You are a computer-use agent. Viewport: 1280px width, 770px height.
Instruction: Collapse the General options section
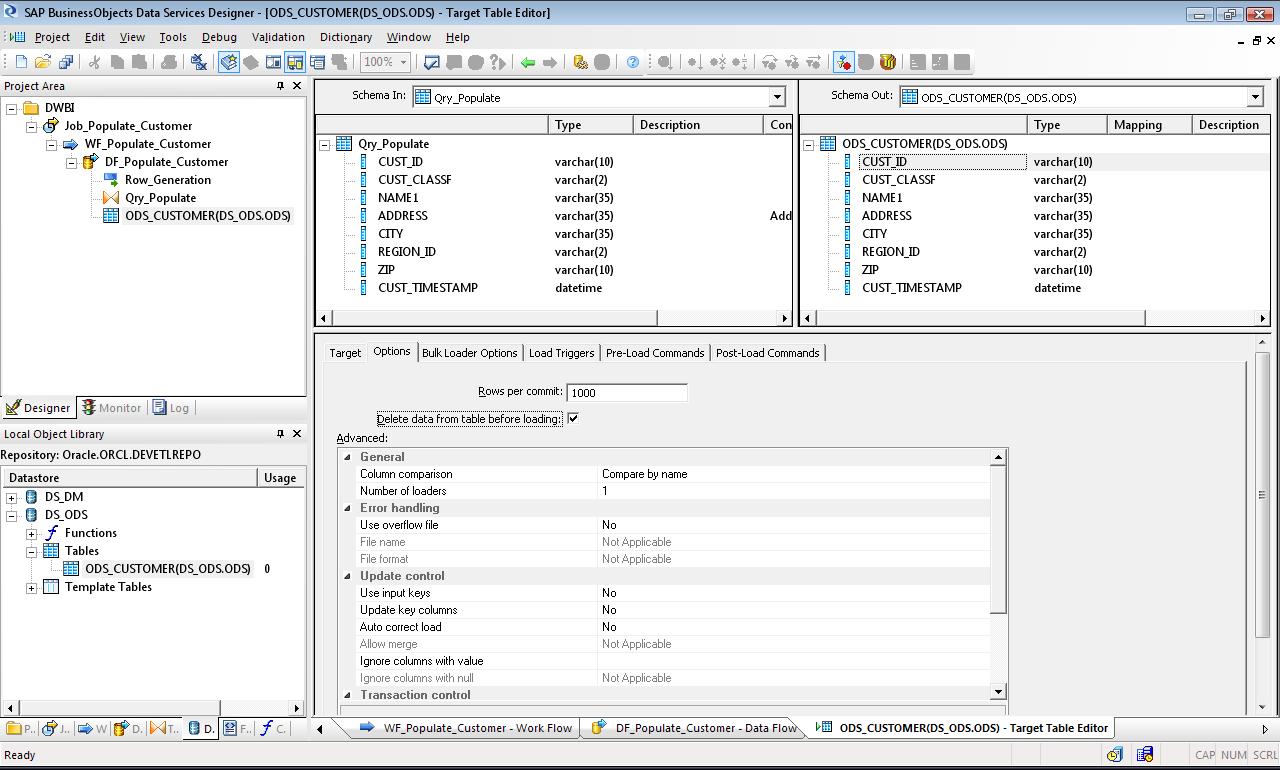348,457
